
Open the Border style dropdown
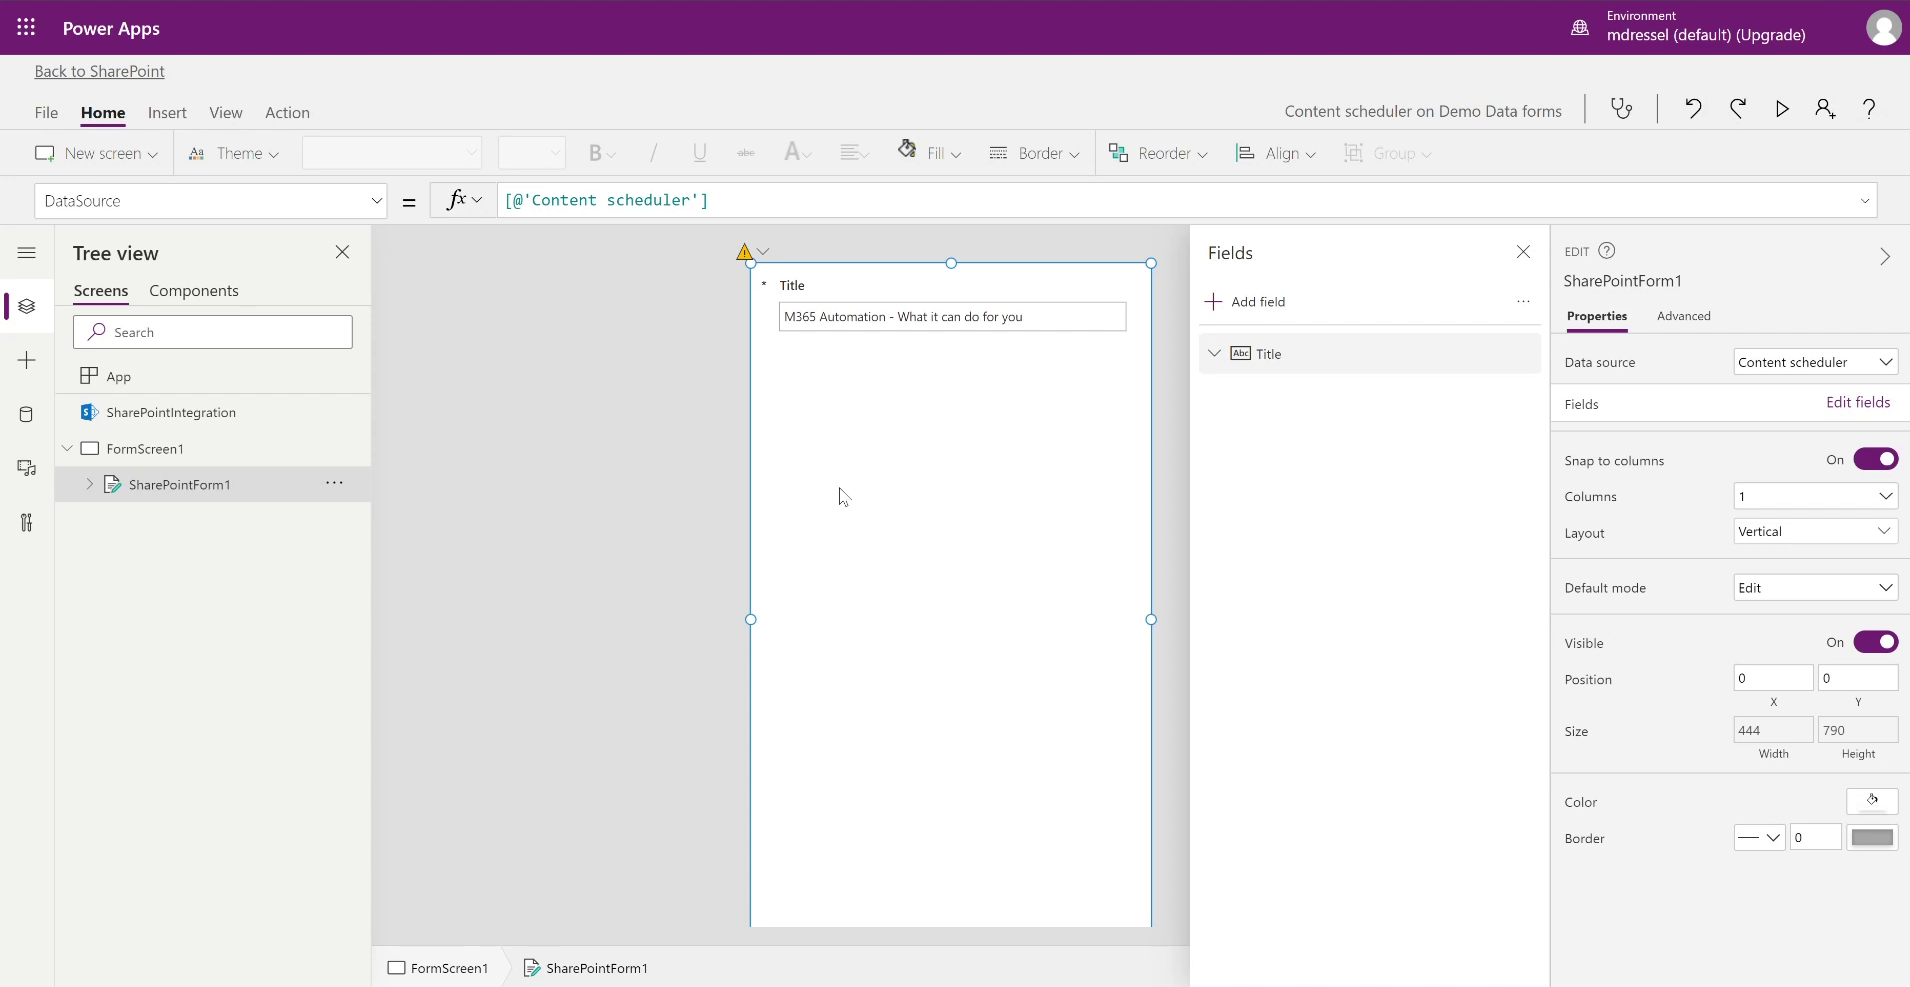1759,837
